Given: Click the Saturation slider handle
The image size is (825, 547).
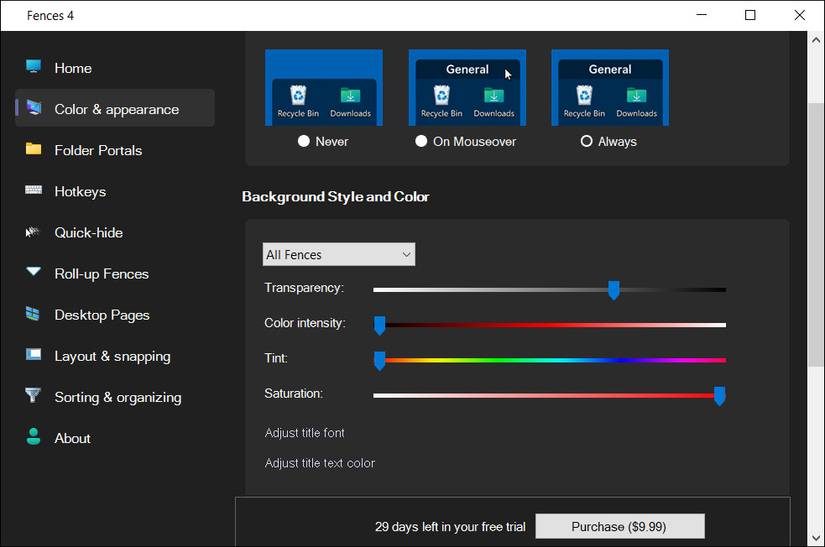Looking at the screenshot, I should pyautogui.click(x=719, y=396).
